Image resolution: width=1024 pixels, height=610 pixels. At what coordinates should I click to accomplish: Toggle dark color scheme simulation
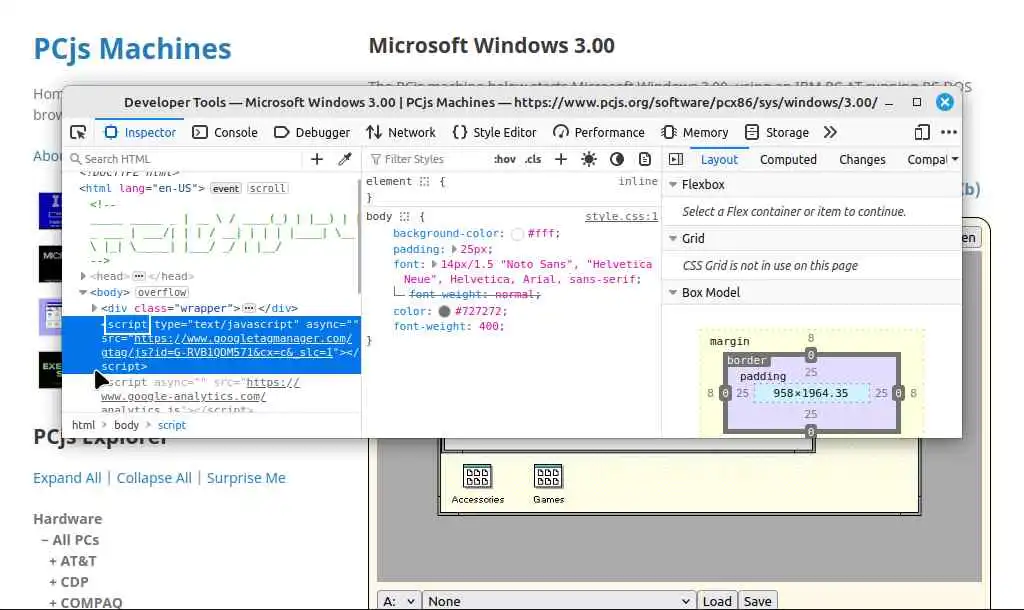click(x=616, y=159)
